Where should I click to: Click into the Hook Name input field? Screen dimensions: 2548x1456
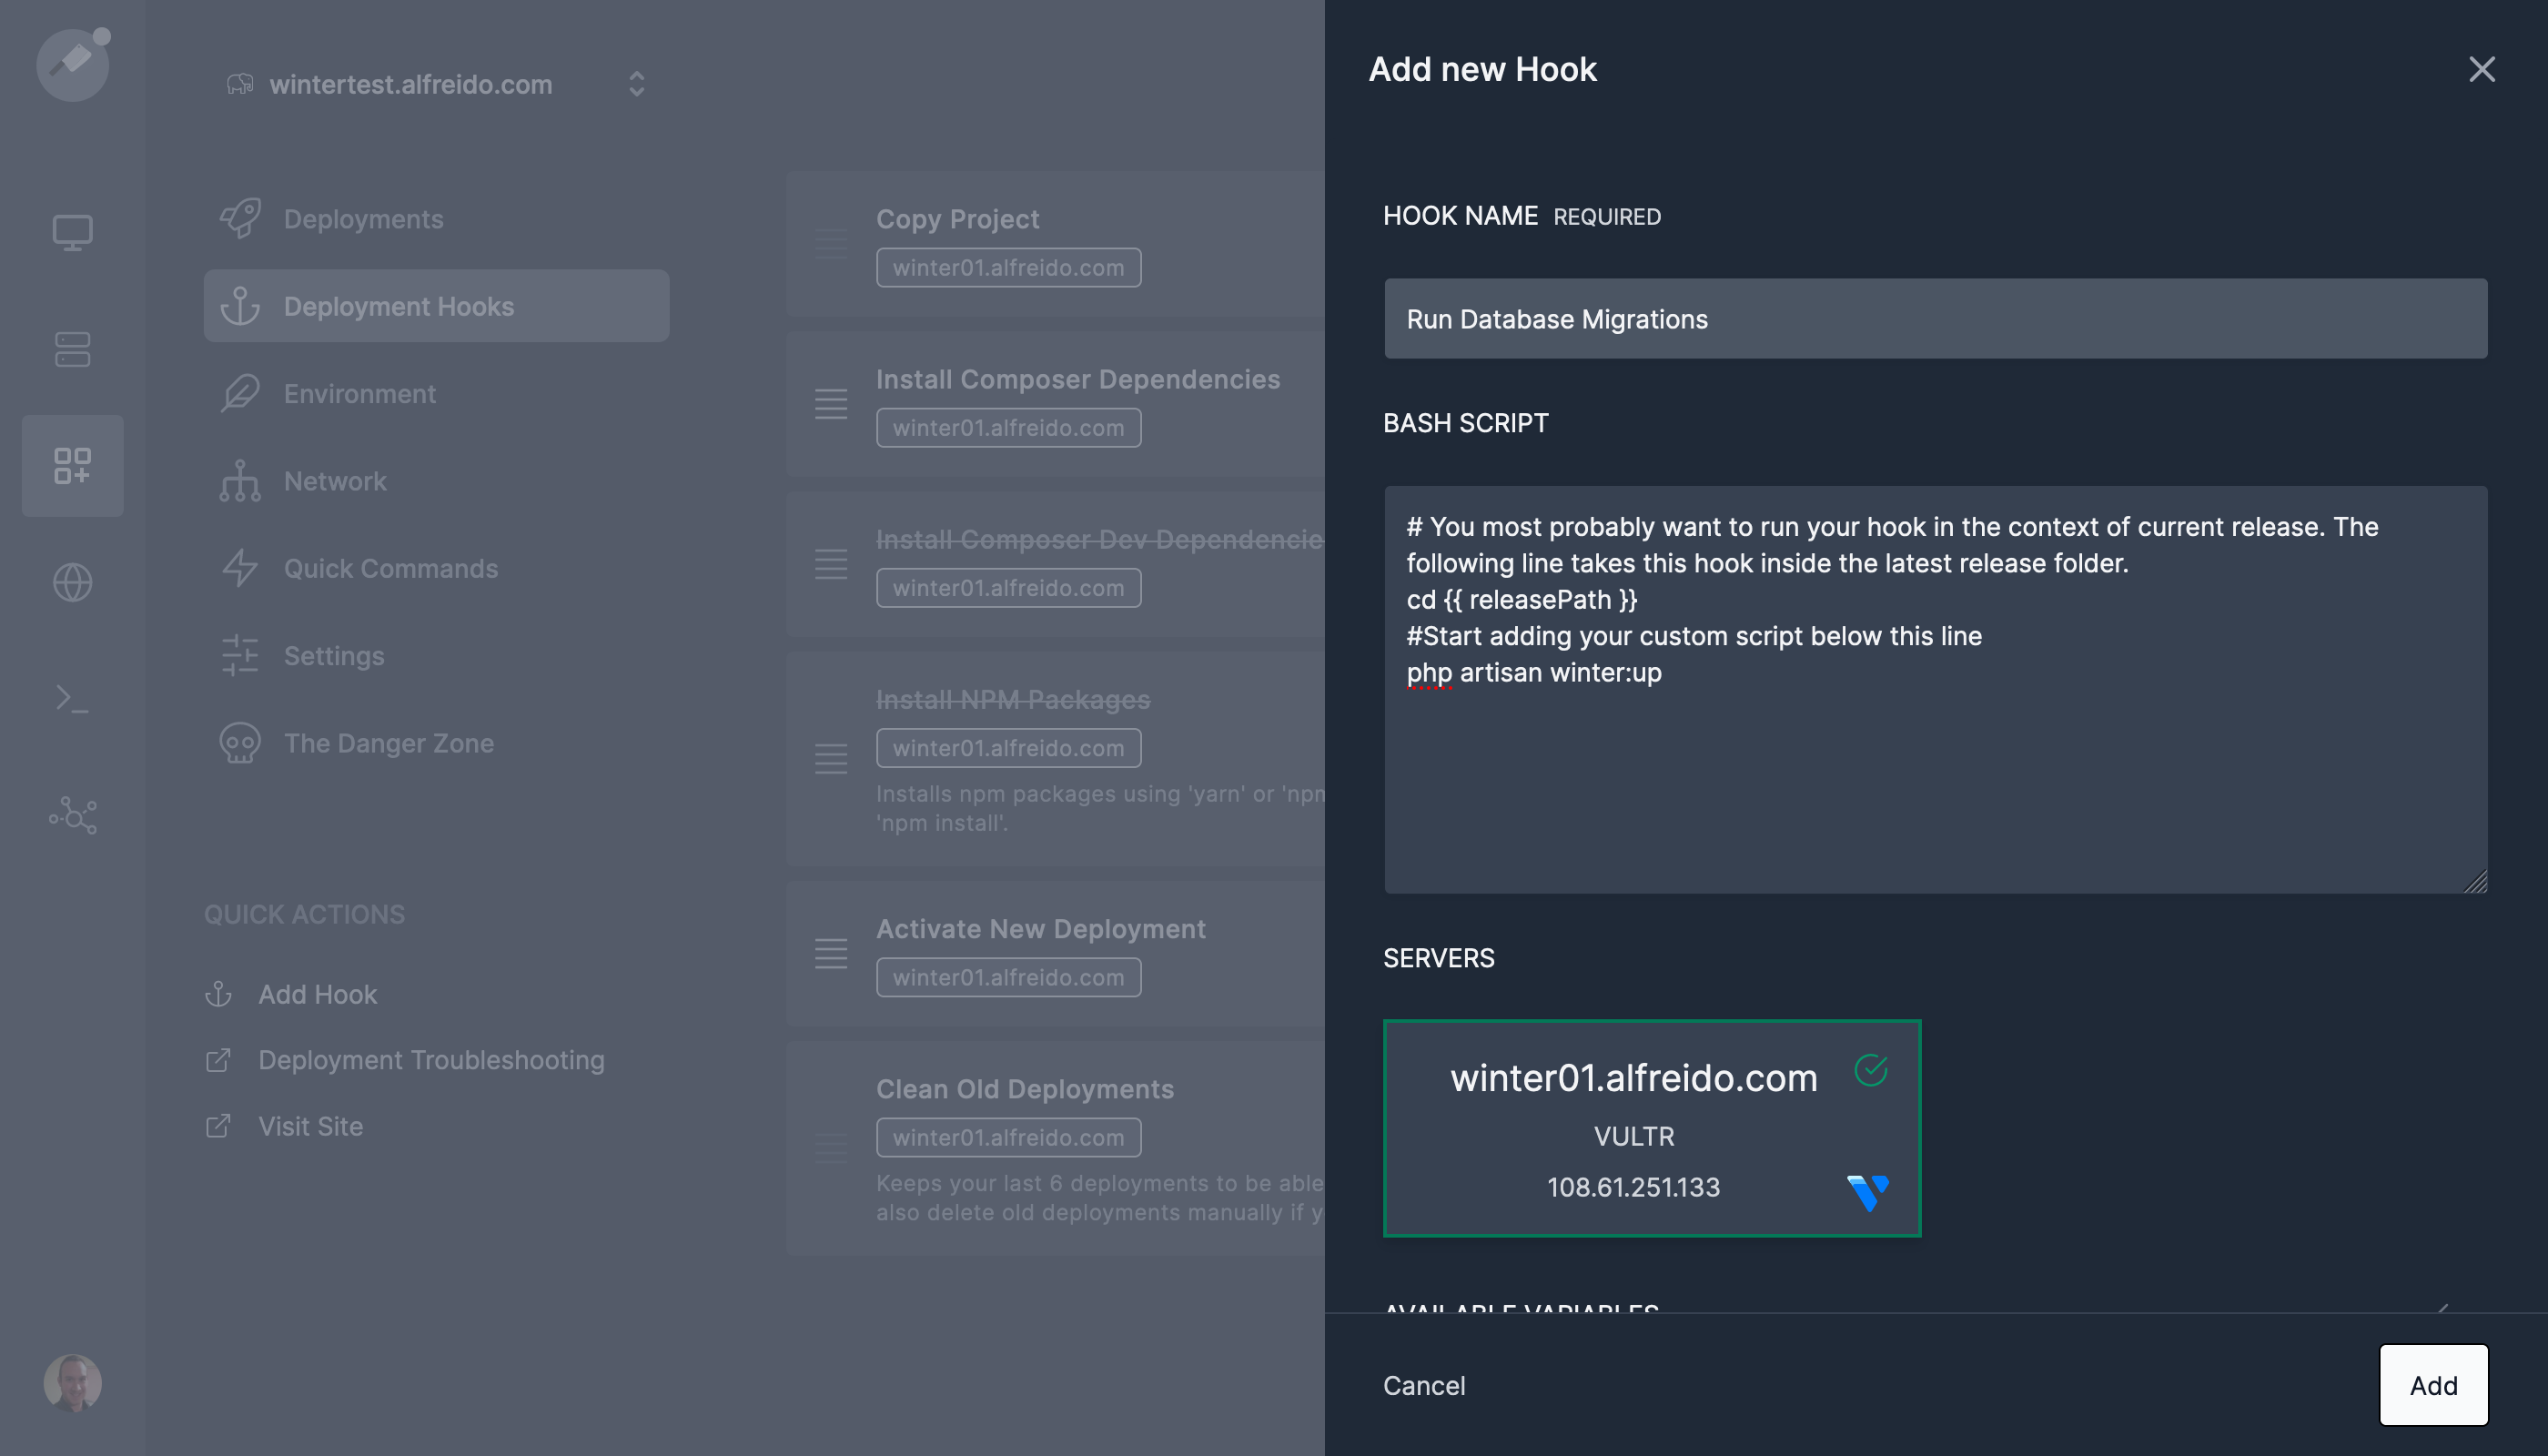(x=1934, y=319)
